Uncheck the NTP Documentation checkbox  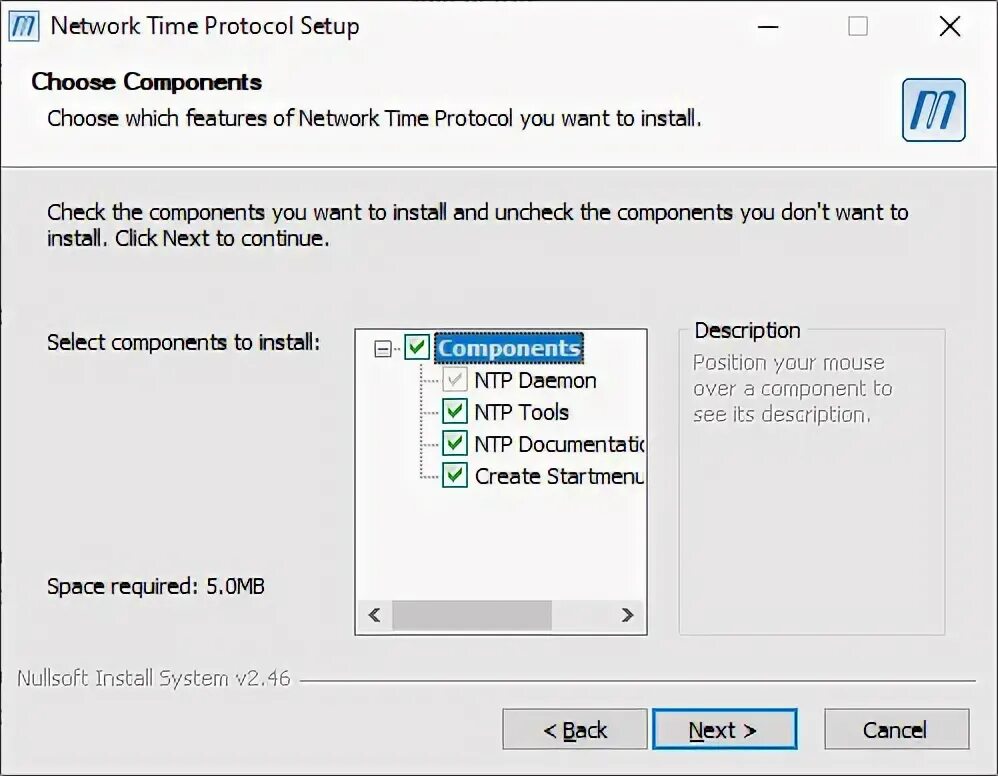coord(455,443)
